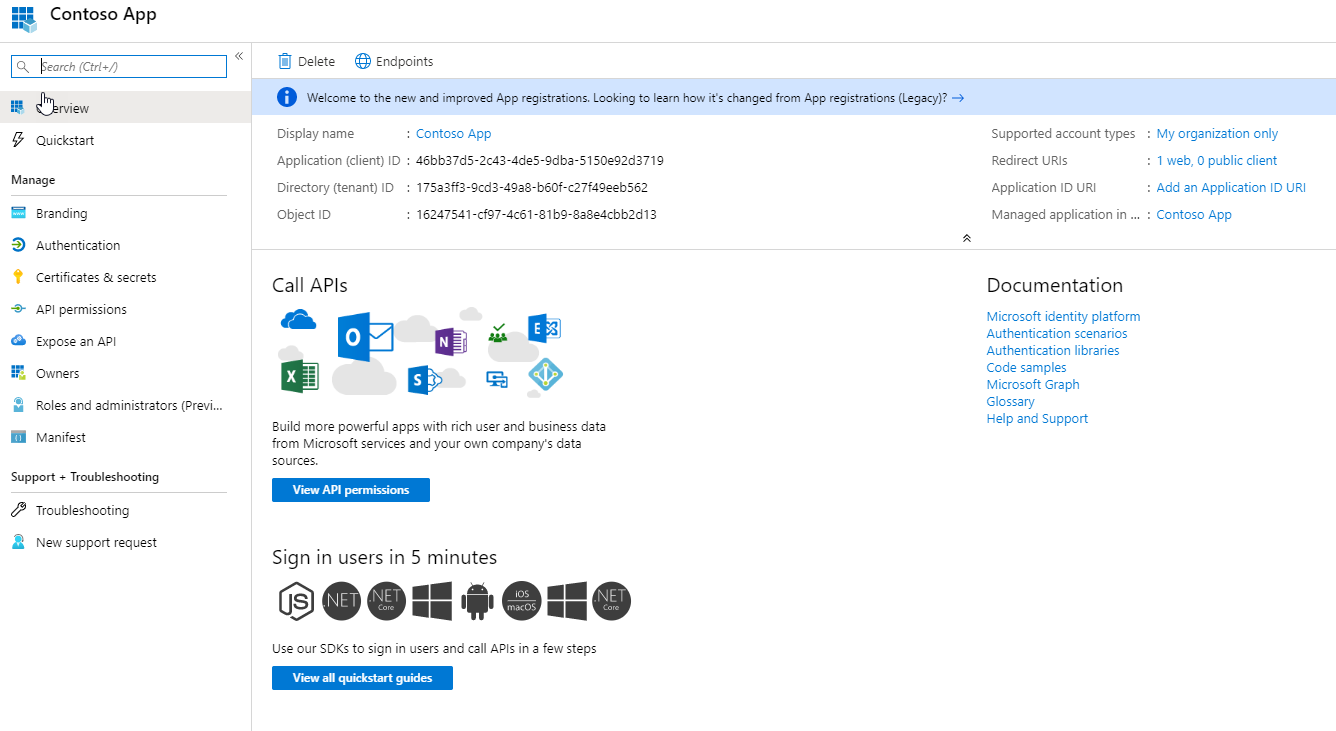Click the SharePoint icon under Call APIs

click(x=424, y=380)
